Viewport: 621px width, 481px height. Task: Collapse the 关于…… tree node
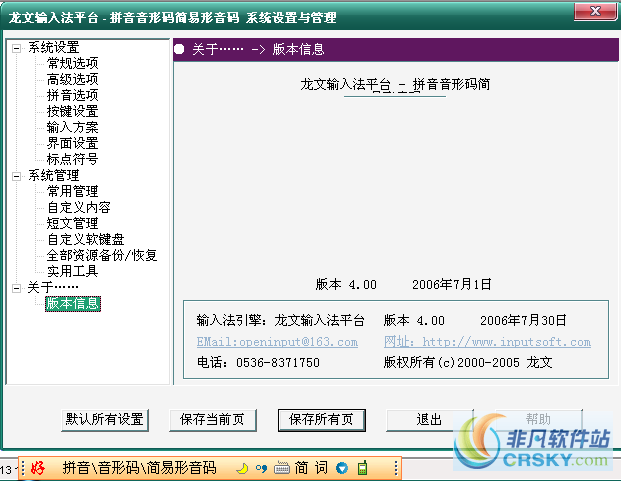(17, 288)
